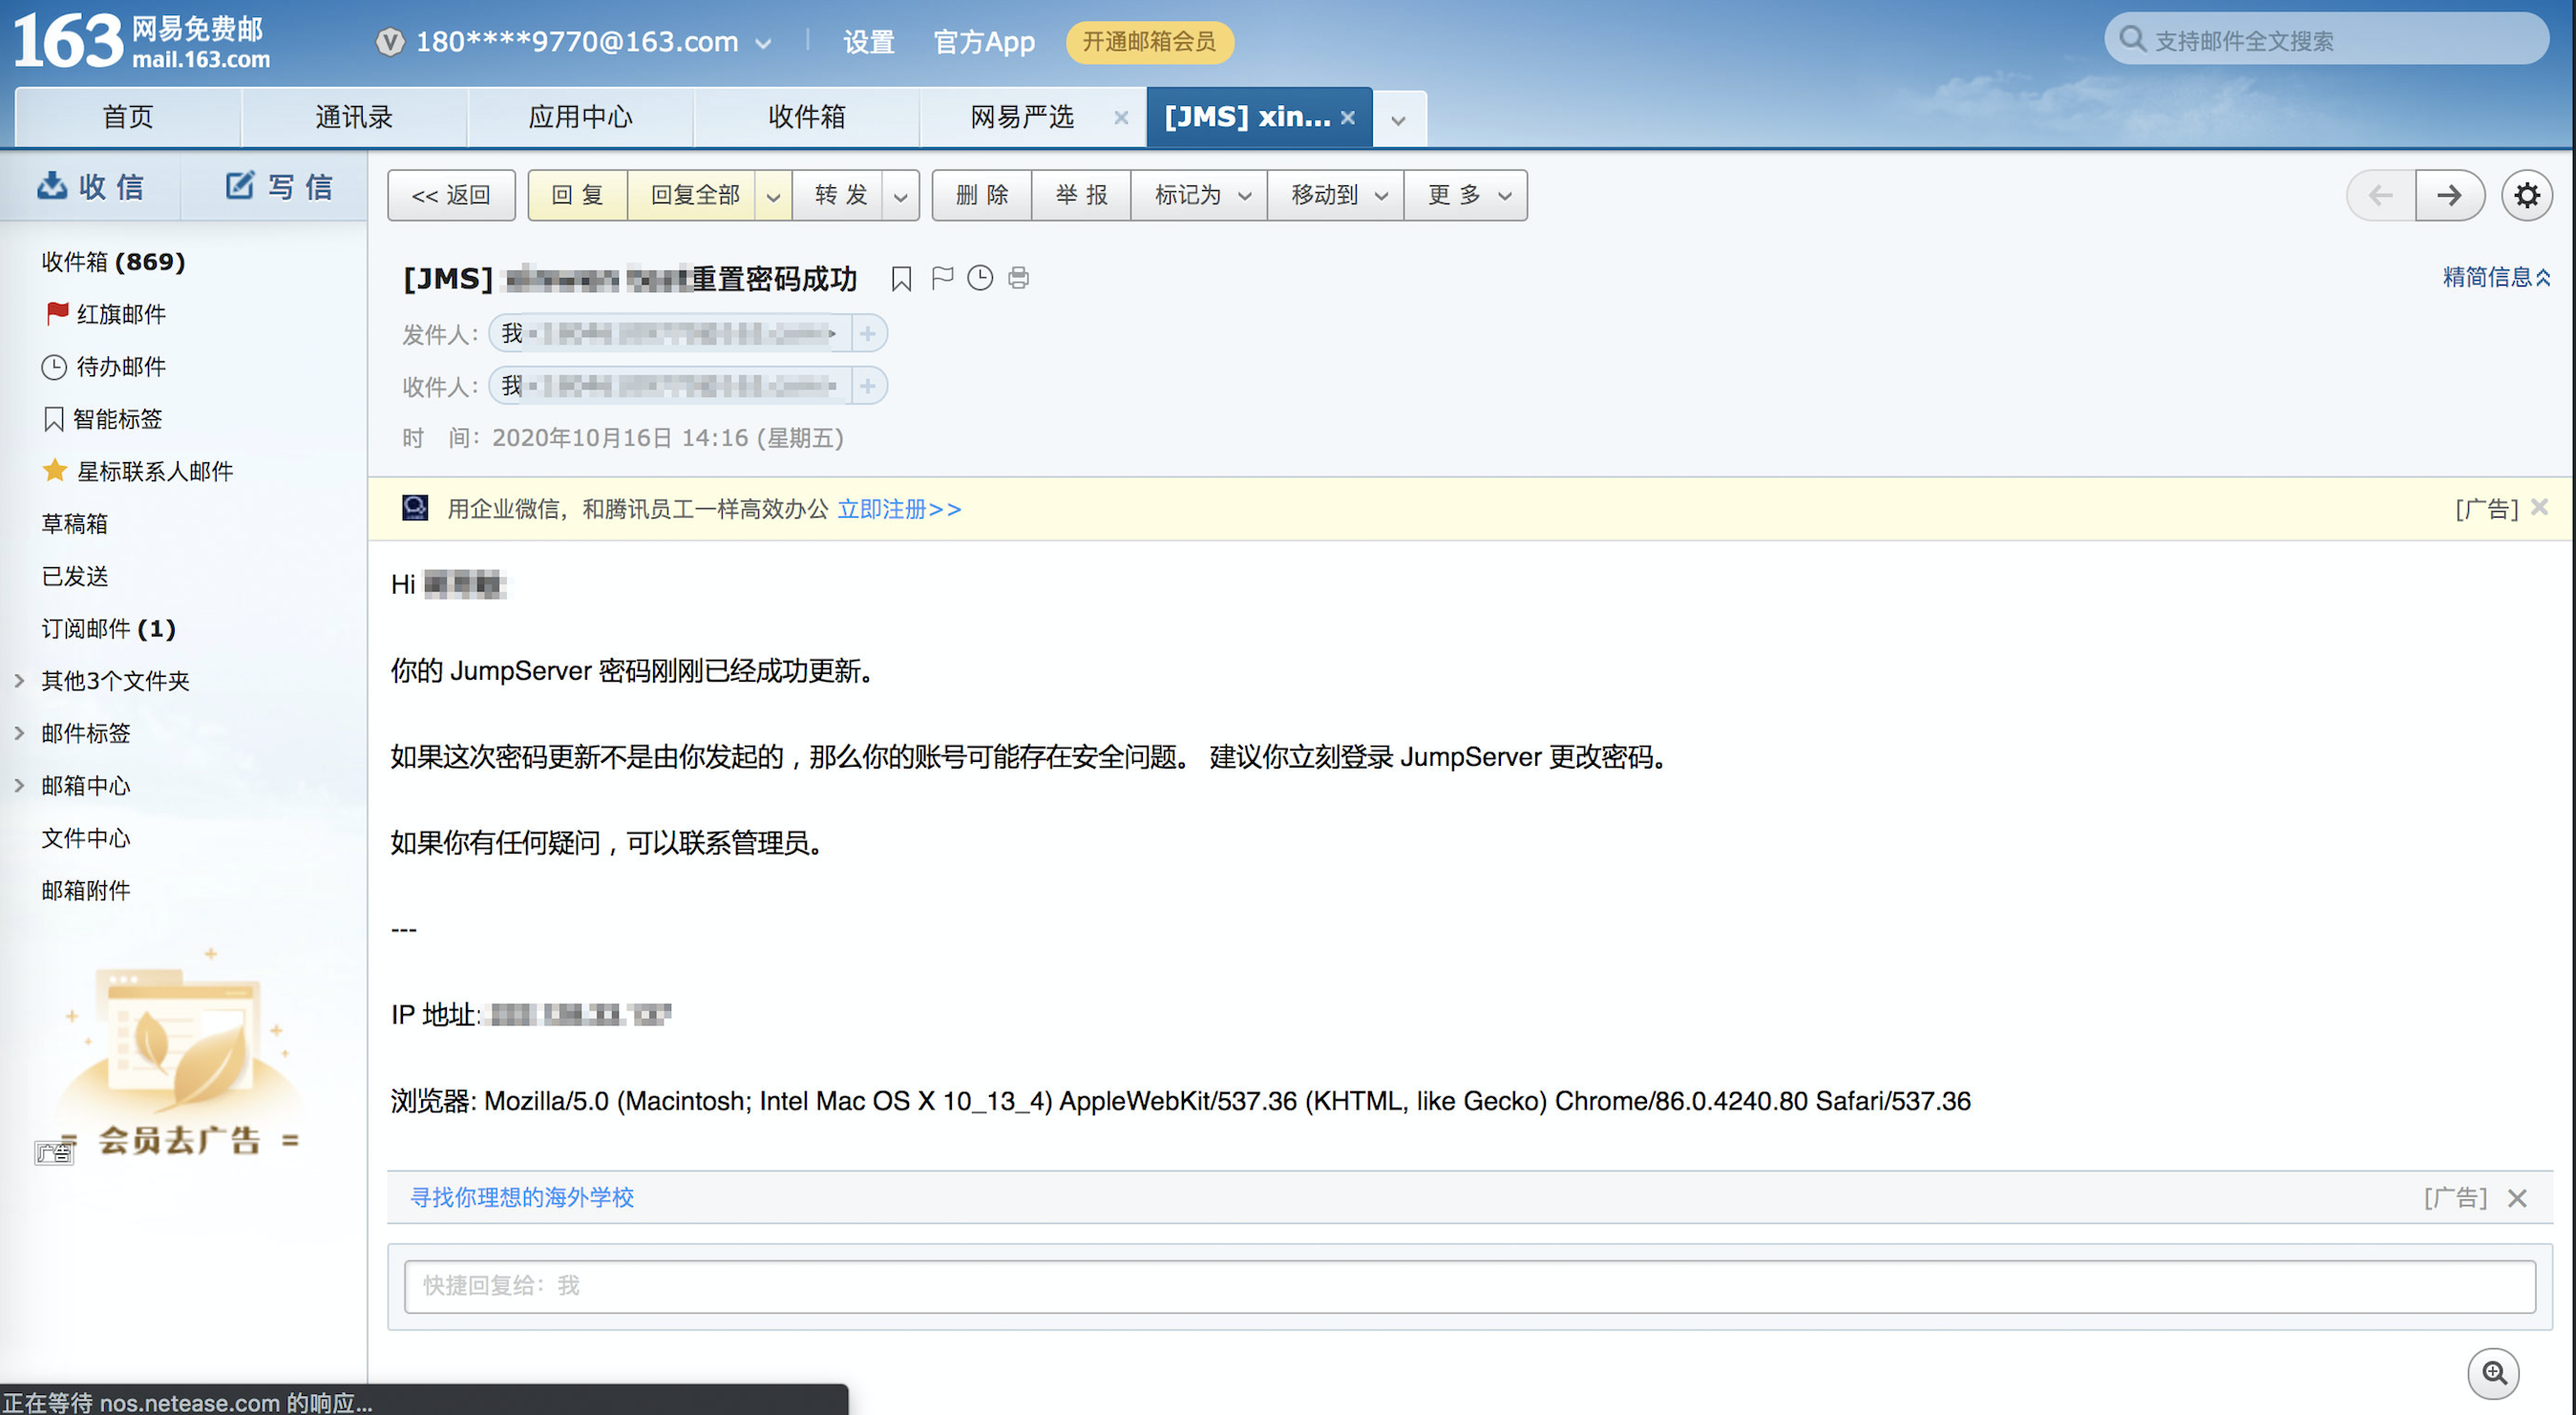Open 邮箱附件 in sidebar
Image resolution: width=2576 pixels, height=1415 pixels.
point(85,890)
